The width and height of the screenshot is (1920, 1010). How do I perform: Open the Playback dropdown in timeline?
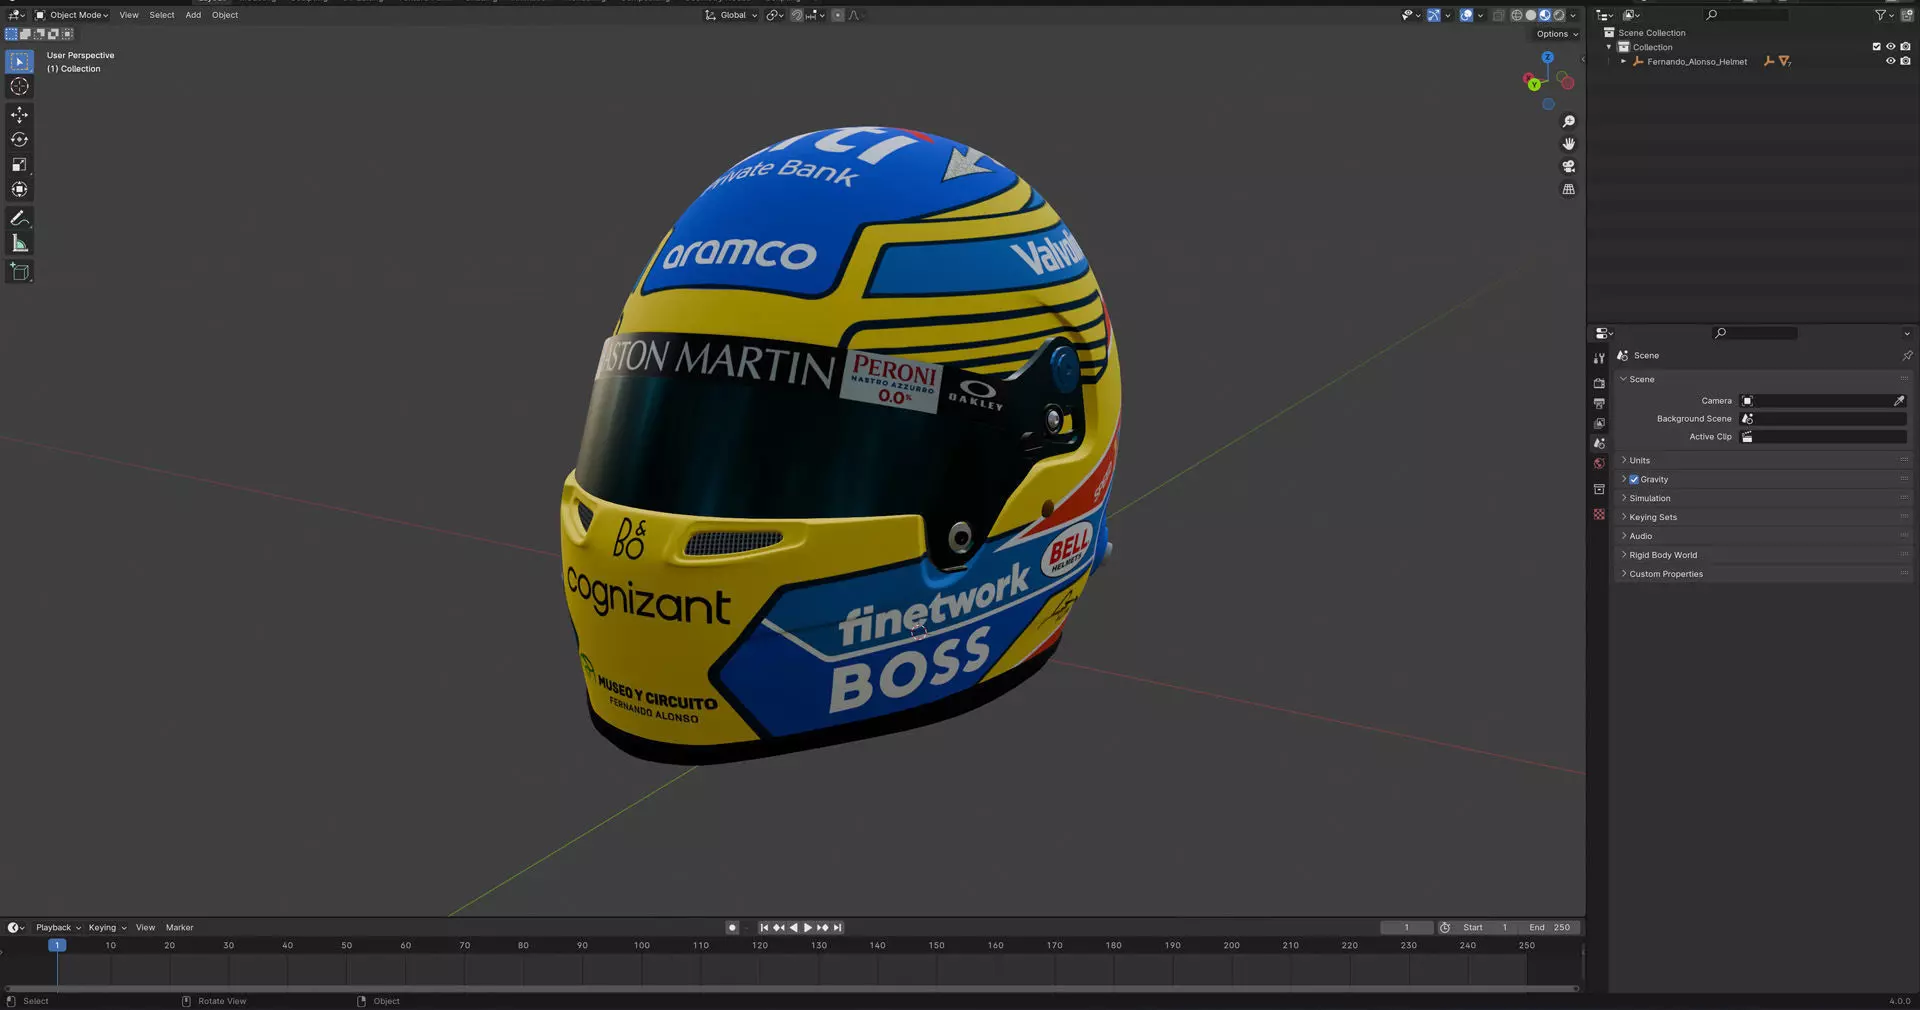click(58, 928)
